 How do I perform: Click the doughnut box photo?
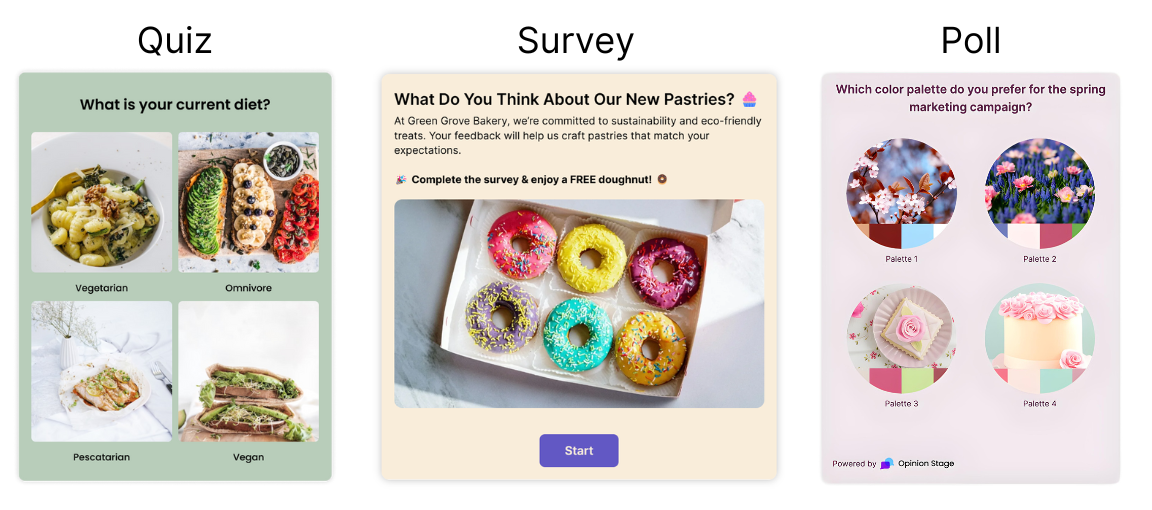(578, 303)
